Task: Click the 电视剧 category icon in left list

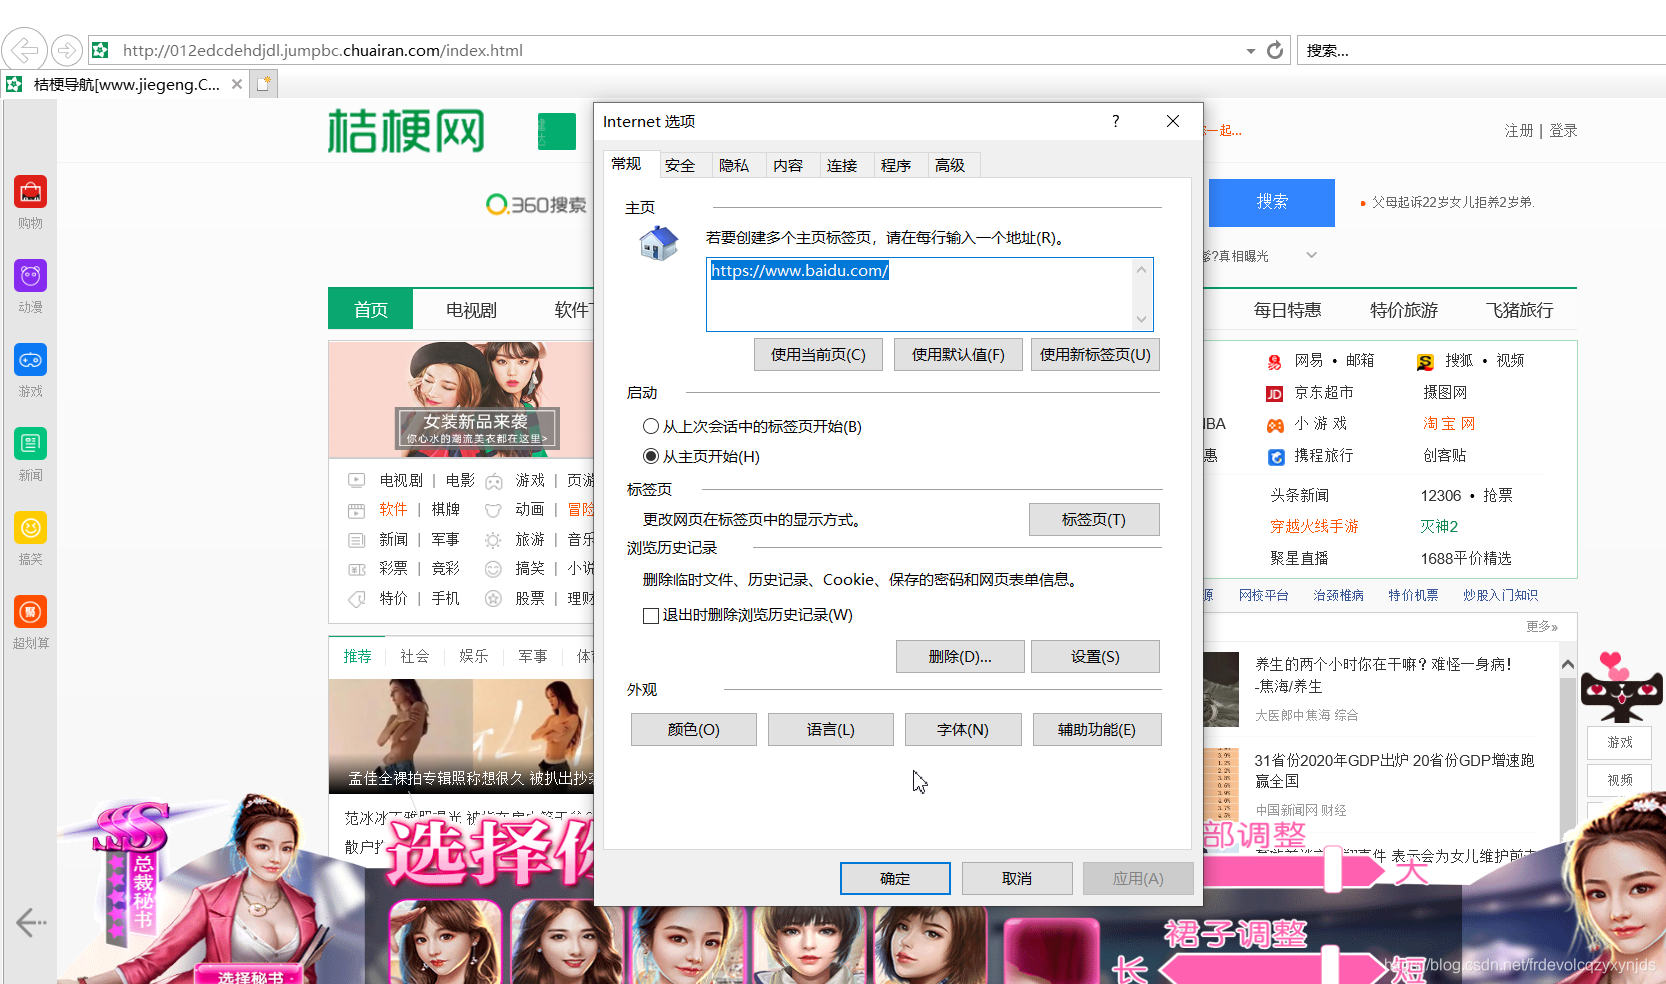Action: pos(356,480)
